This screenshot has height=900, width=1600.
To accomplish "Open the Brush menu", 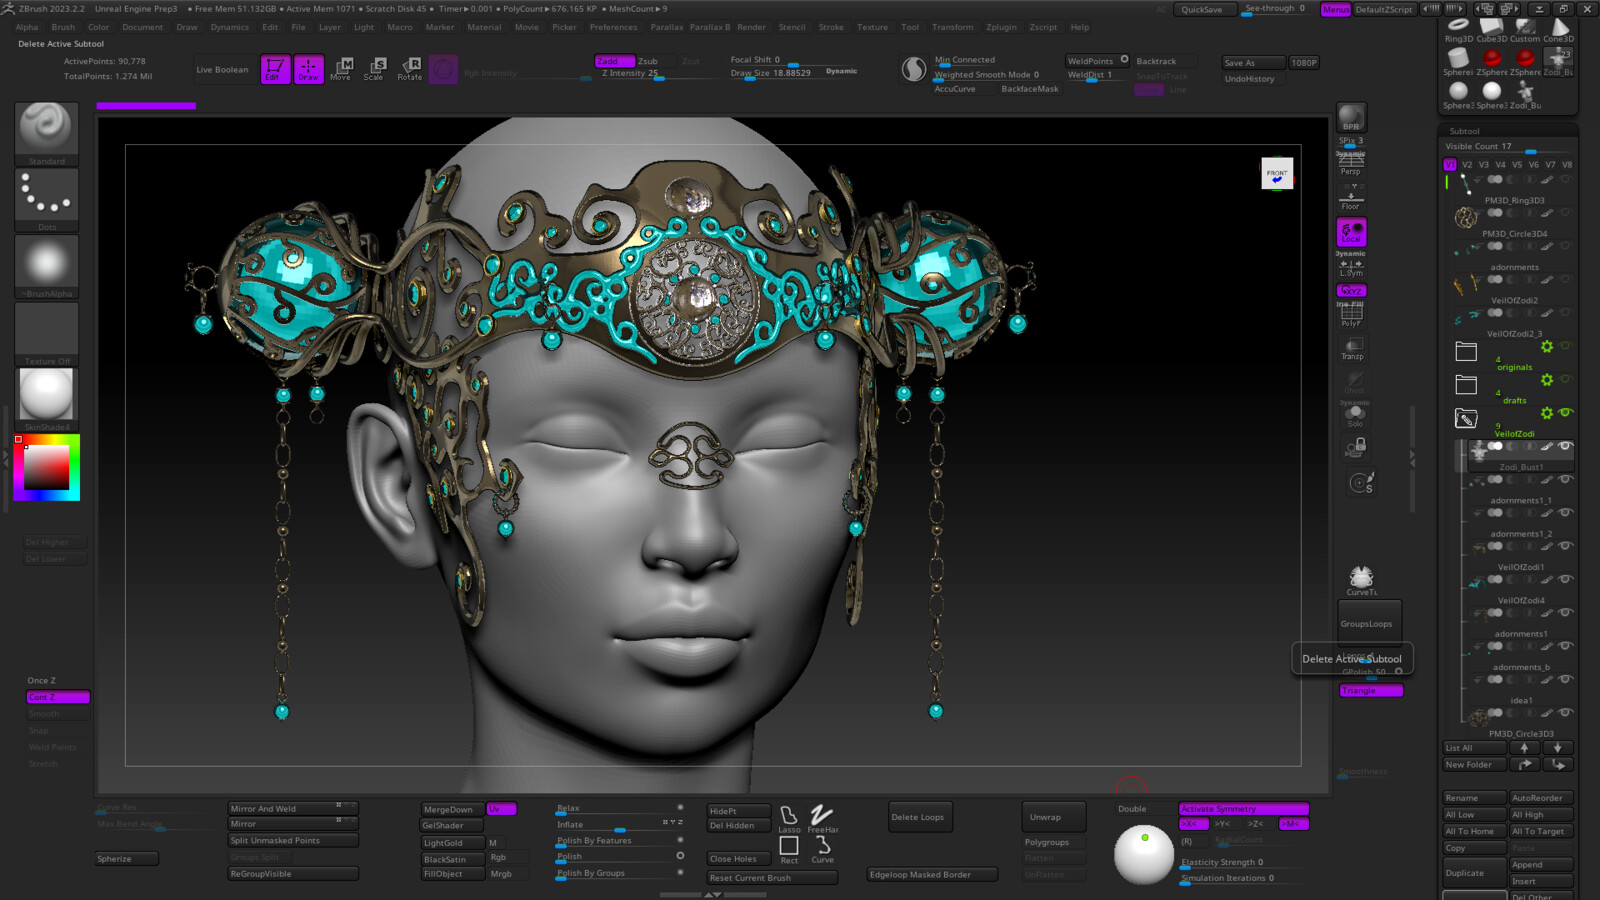I will 63,27.
